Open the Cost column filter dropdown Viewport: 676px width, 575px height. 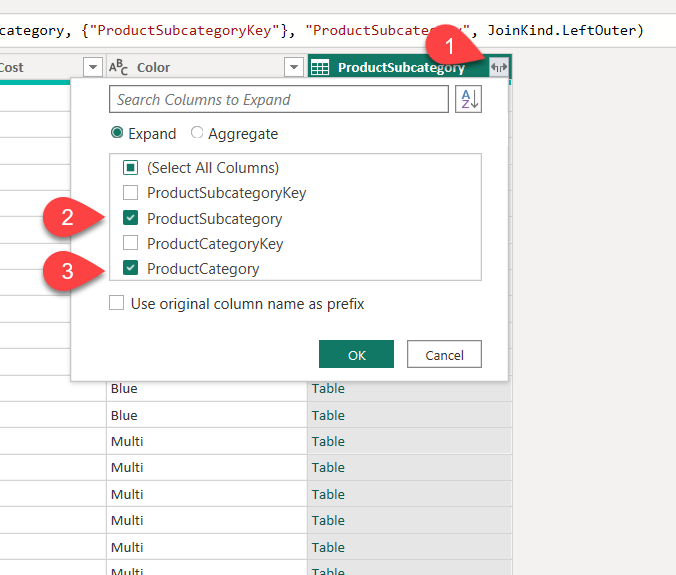93,67
